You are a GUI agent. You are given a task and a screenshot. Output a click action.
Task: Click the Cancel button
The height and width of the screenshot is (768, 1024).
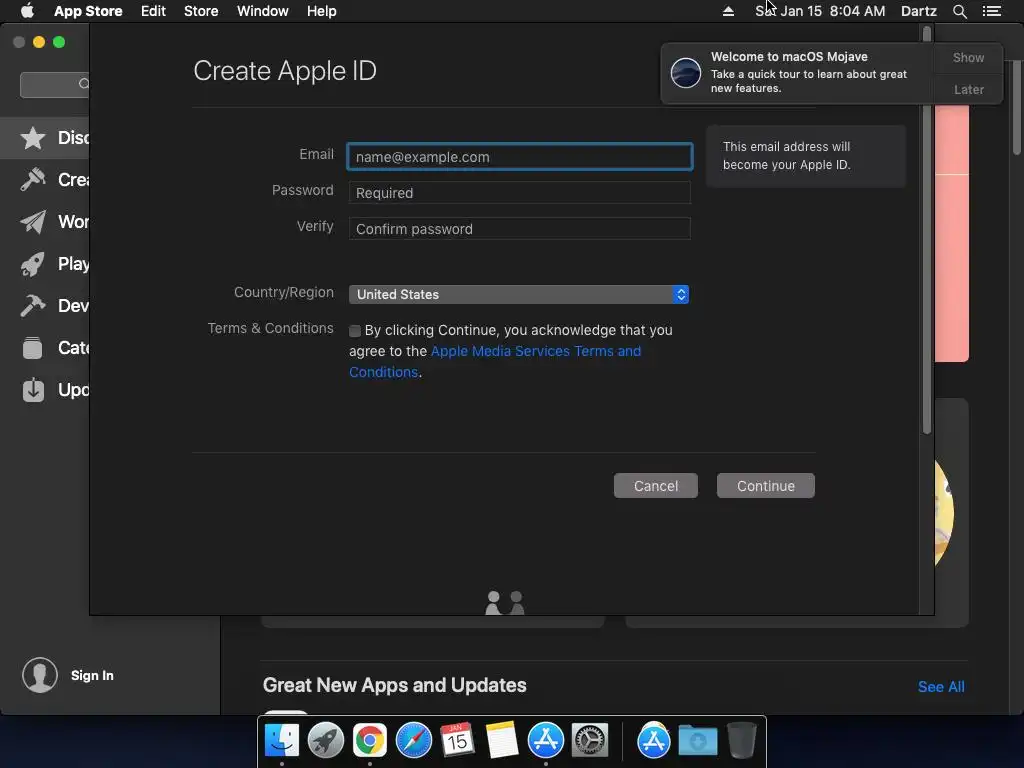pos(656,486)
